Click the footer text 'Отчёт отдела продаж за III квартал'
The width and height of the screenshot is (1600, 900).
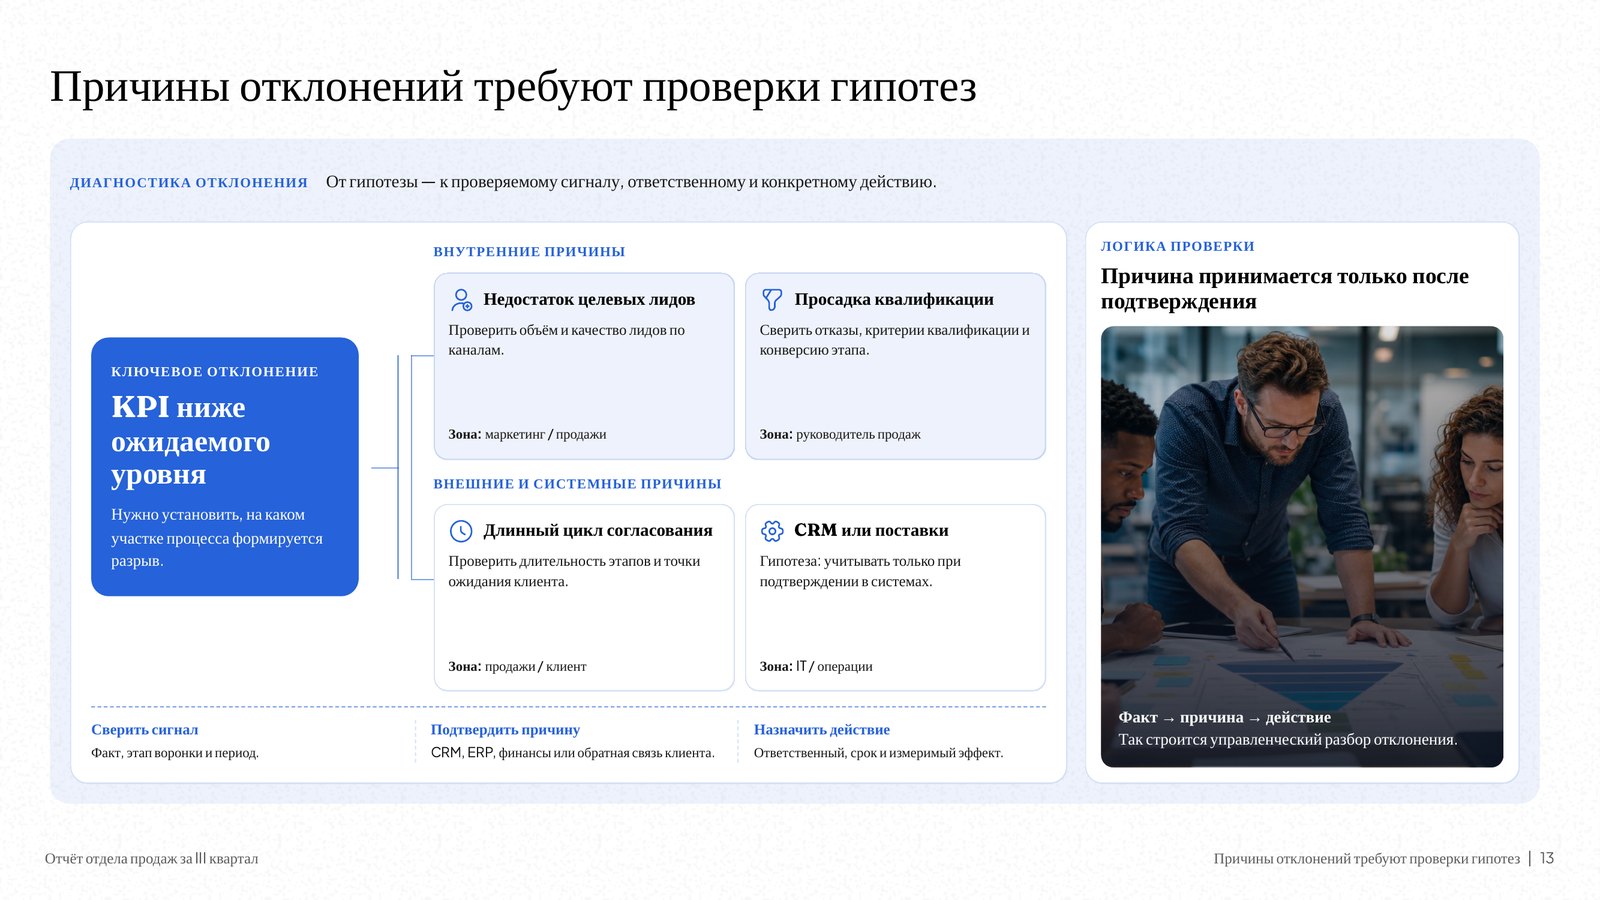(151, 858)
